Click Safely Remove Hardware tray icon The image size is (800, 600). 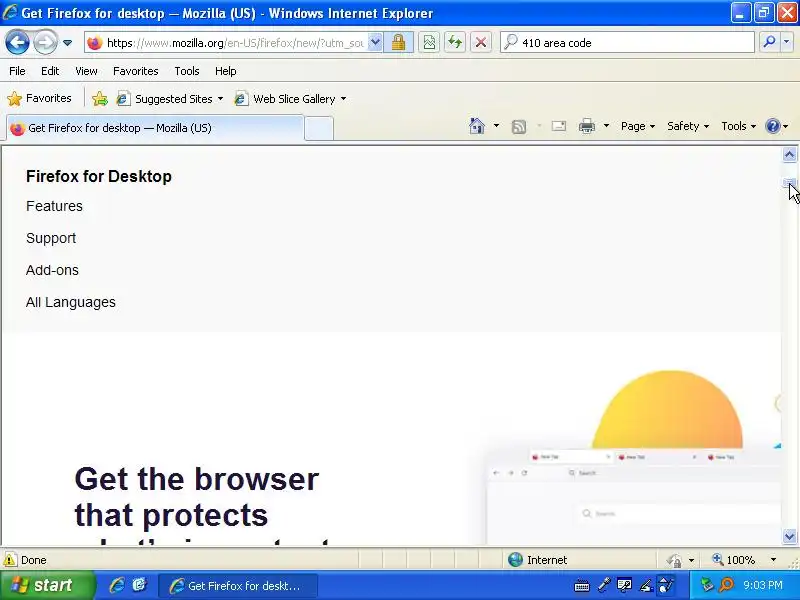point(707,585)
